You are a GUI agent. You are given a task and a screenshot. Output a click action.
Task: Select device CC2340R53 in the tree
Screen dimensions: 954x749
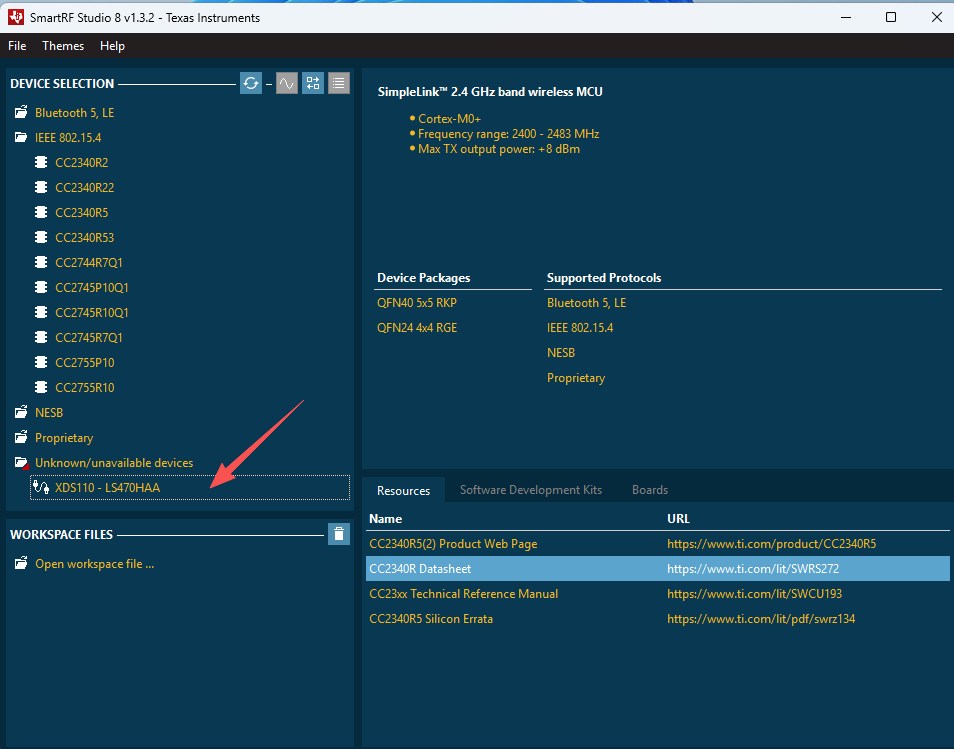pyautogui.click(x=85, y=237)
